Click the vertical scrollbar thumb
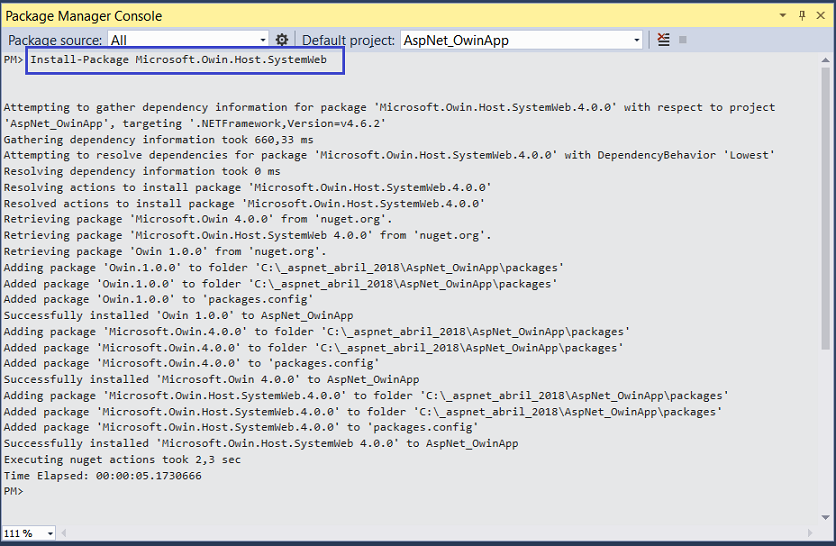The height and width of the screenshot is (546, 836). (x=825, y=208)
